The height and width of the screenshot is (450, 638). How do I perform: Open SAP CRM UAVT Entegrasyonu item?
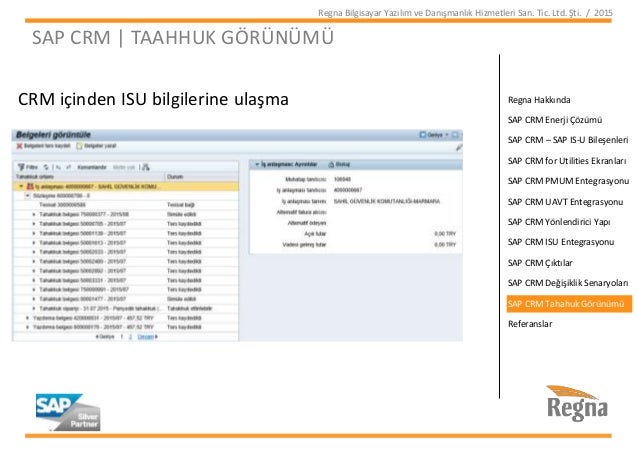565,202
